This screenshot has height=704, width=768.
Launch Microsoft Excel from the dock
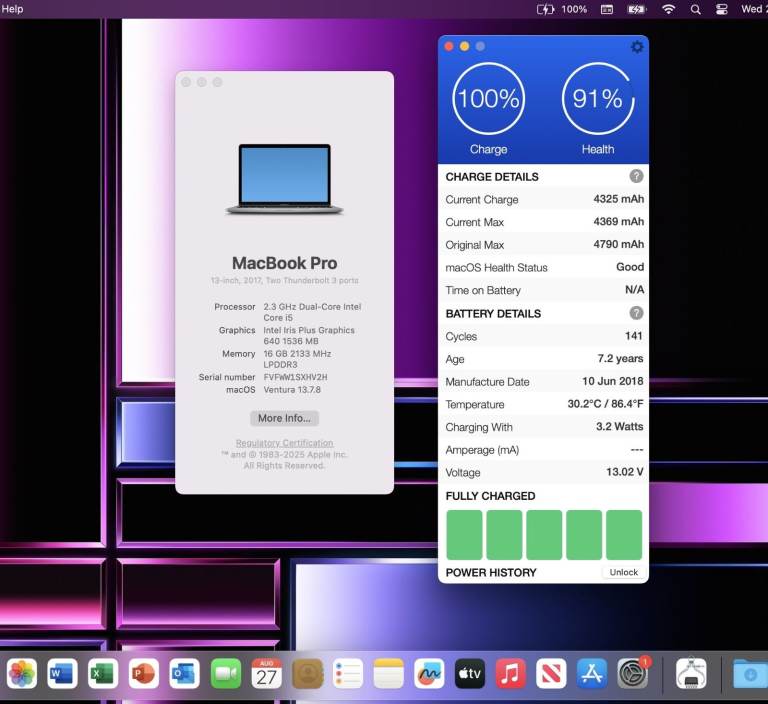point(102,674)
